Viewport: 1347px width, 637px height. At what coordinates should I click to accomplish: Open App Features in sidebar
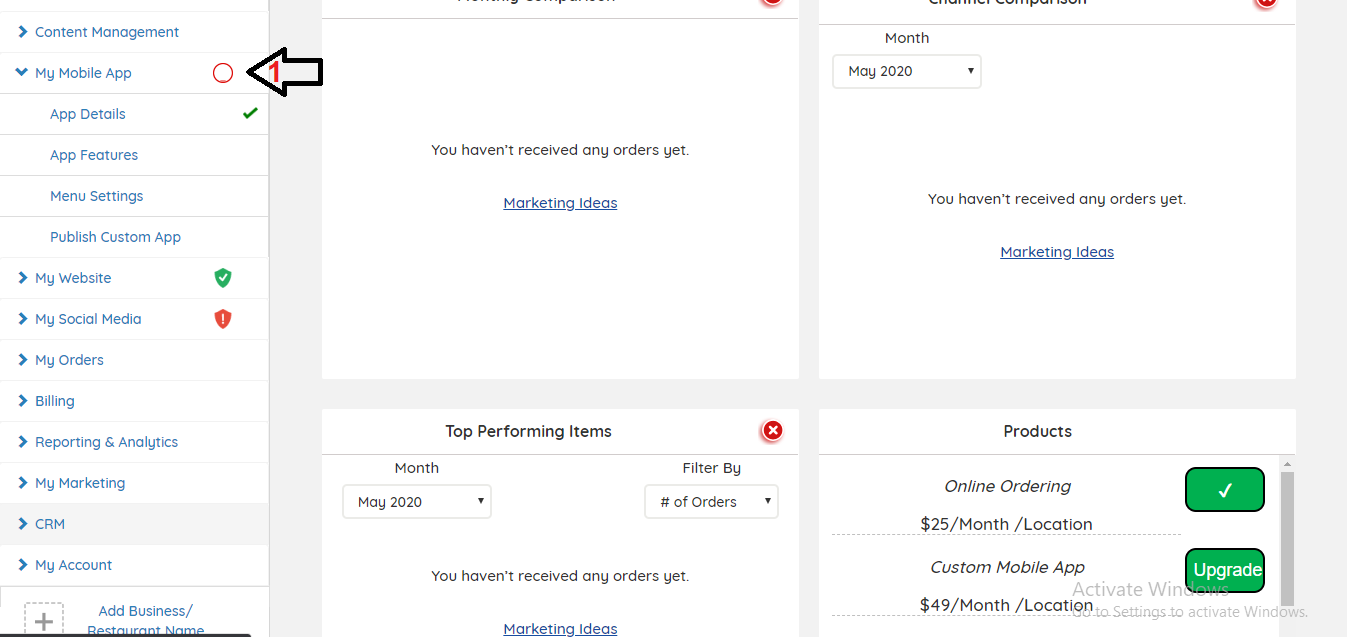(94, 155)
